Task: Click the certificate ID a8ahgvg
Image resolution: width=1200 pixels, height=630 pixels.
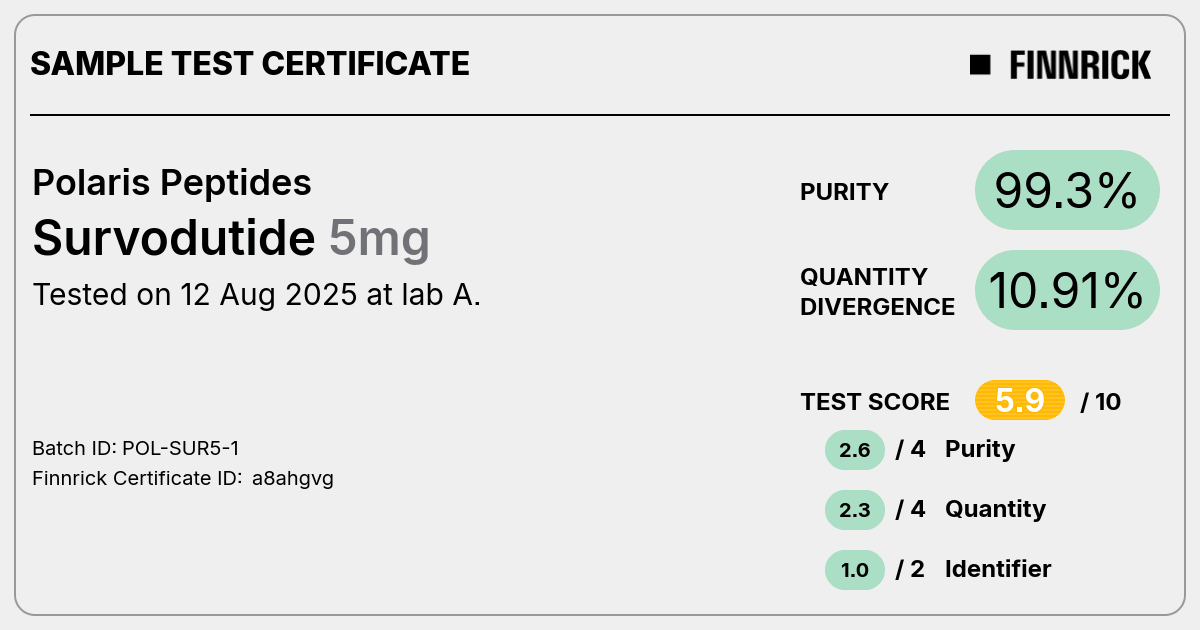Action: [x=293, y=479]
